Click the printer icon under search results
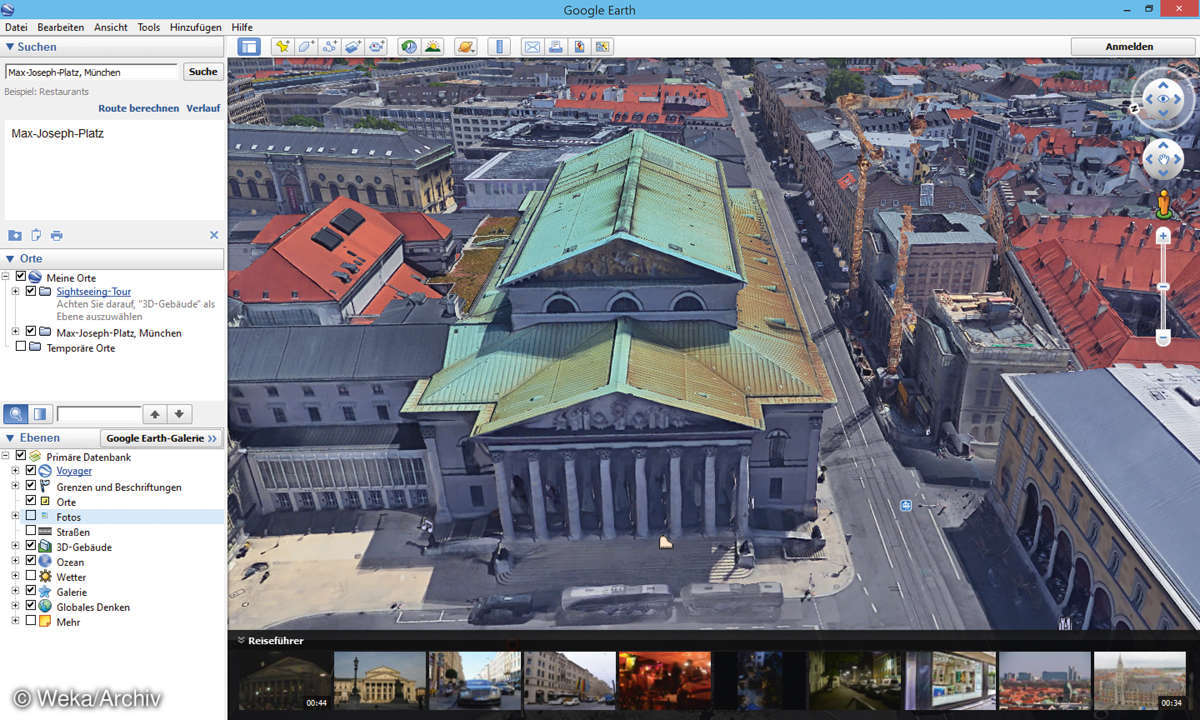This screenshot has width=1200, height=720. (57, 235)
